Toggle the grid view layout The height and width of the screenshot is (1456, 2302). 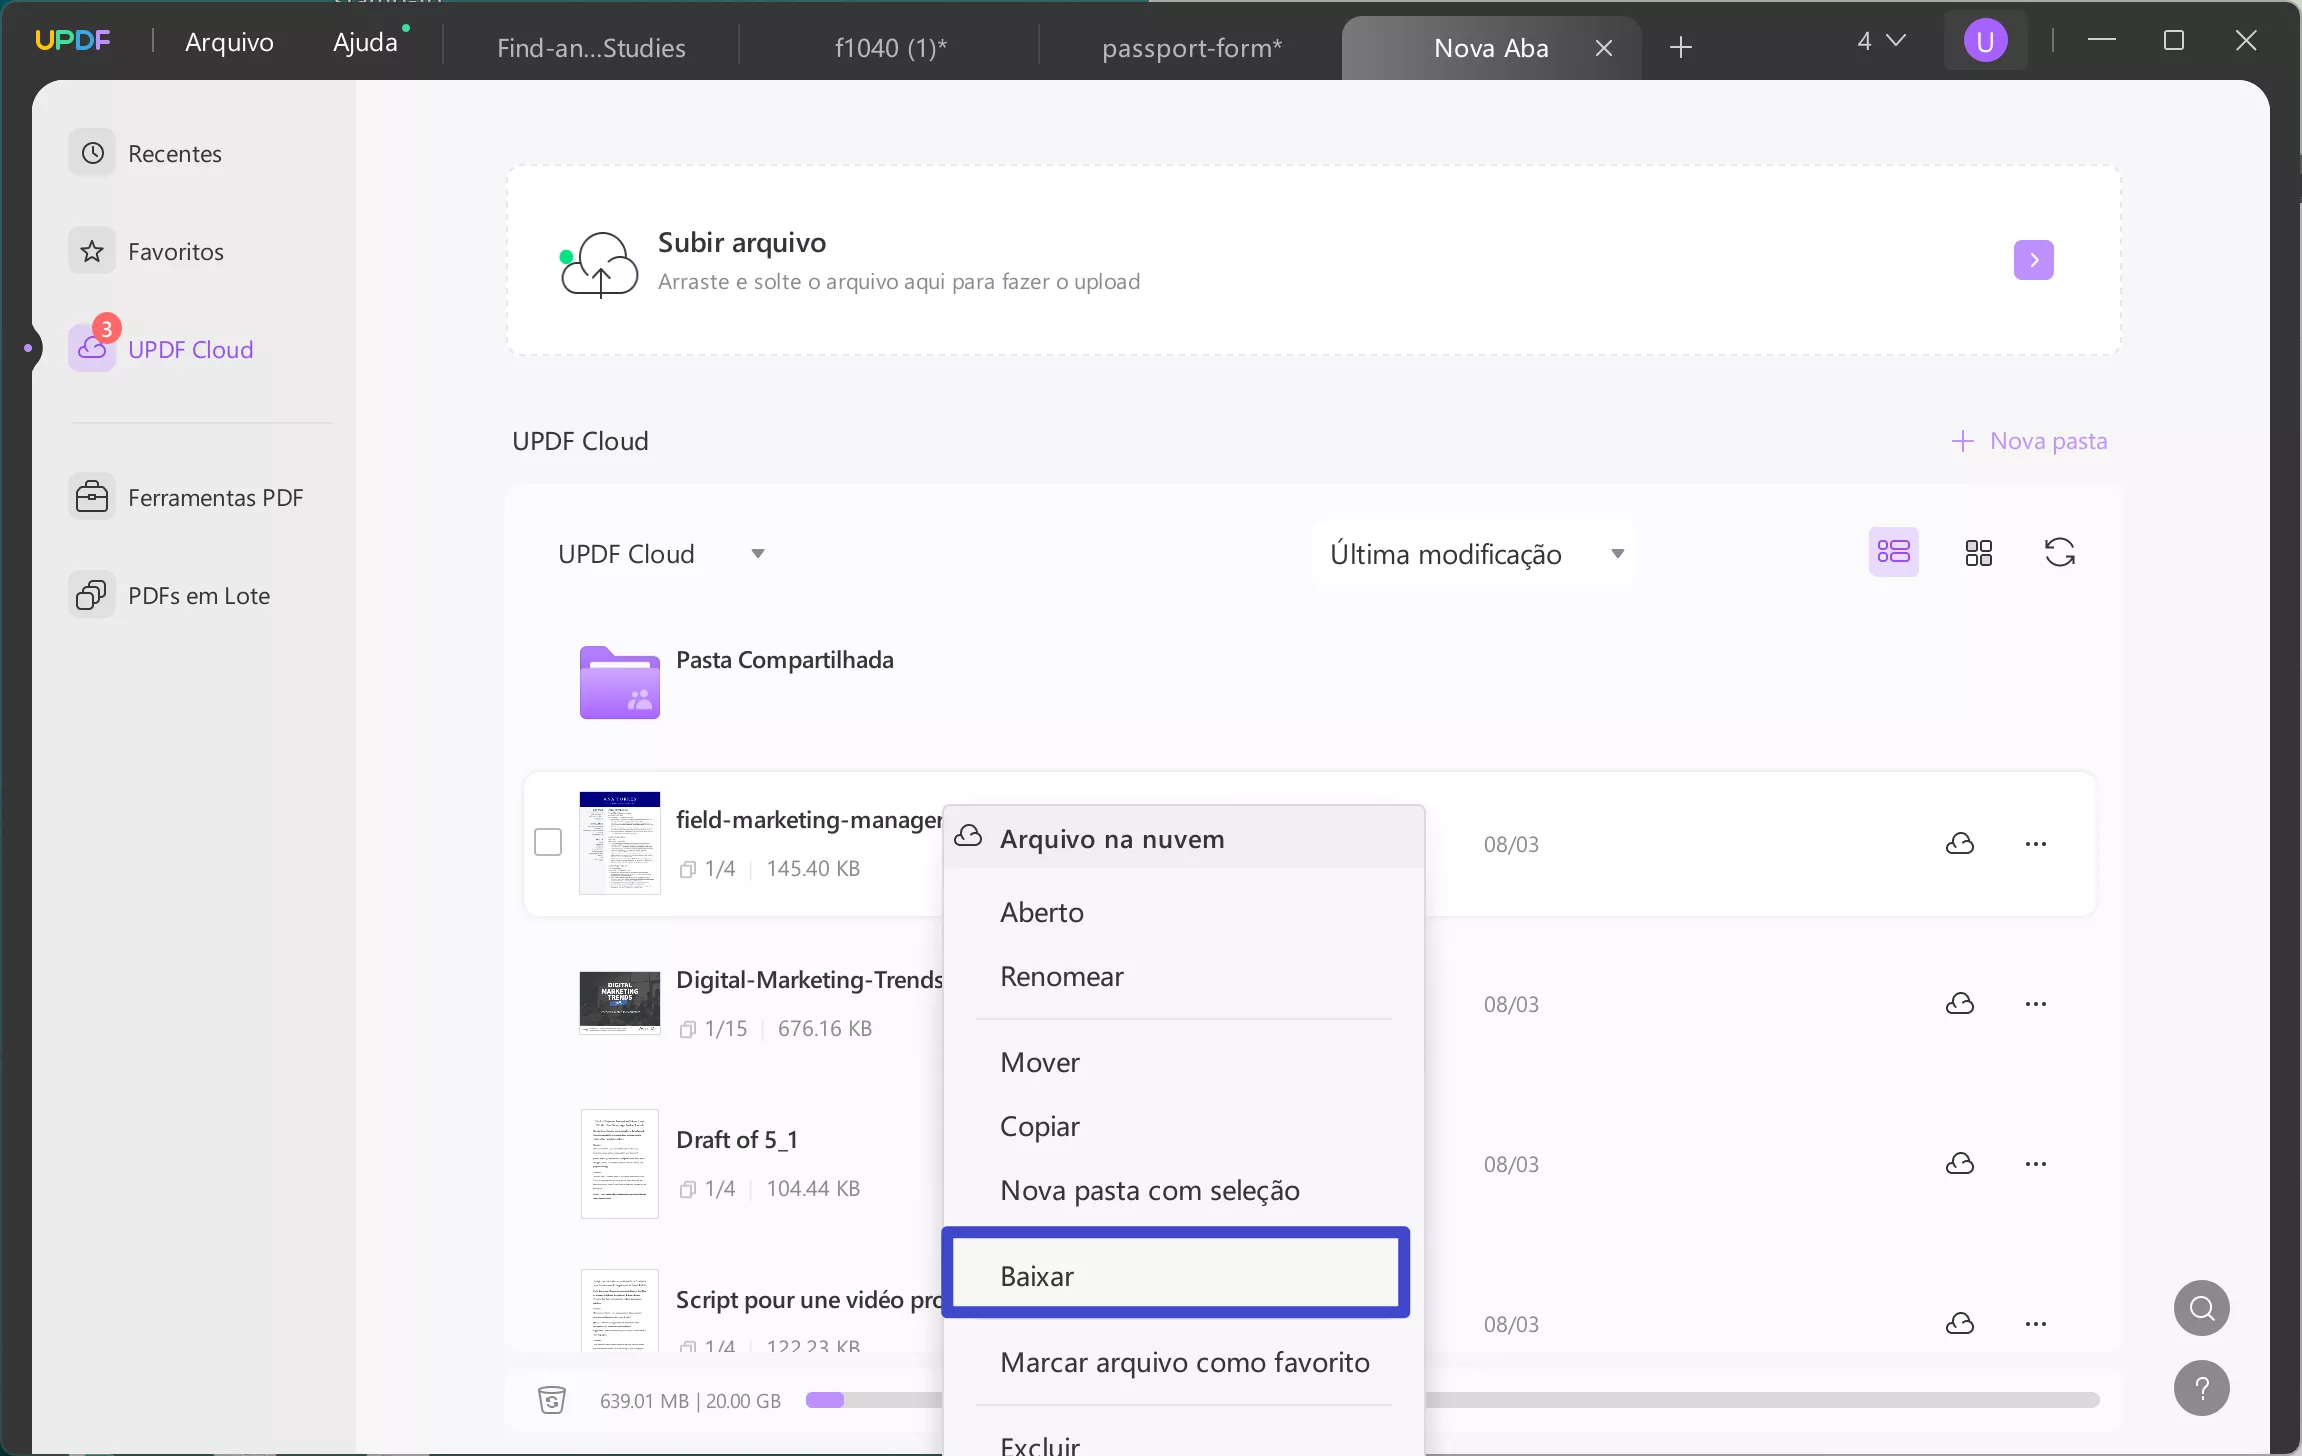1977,552
